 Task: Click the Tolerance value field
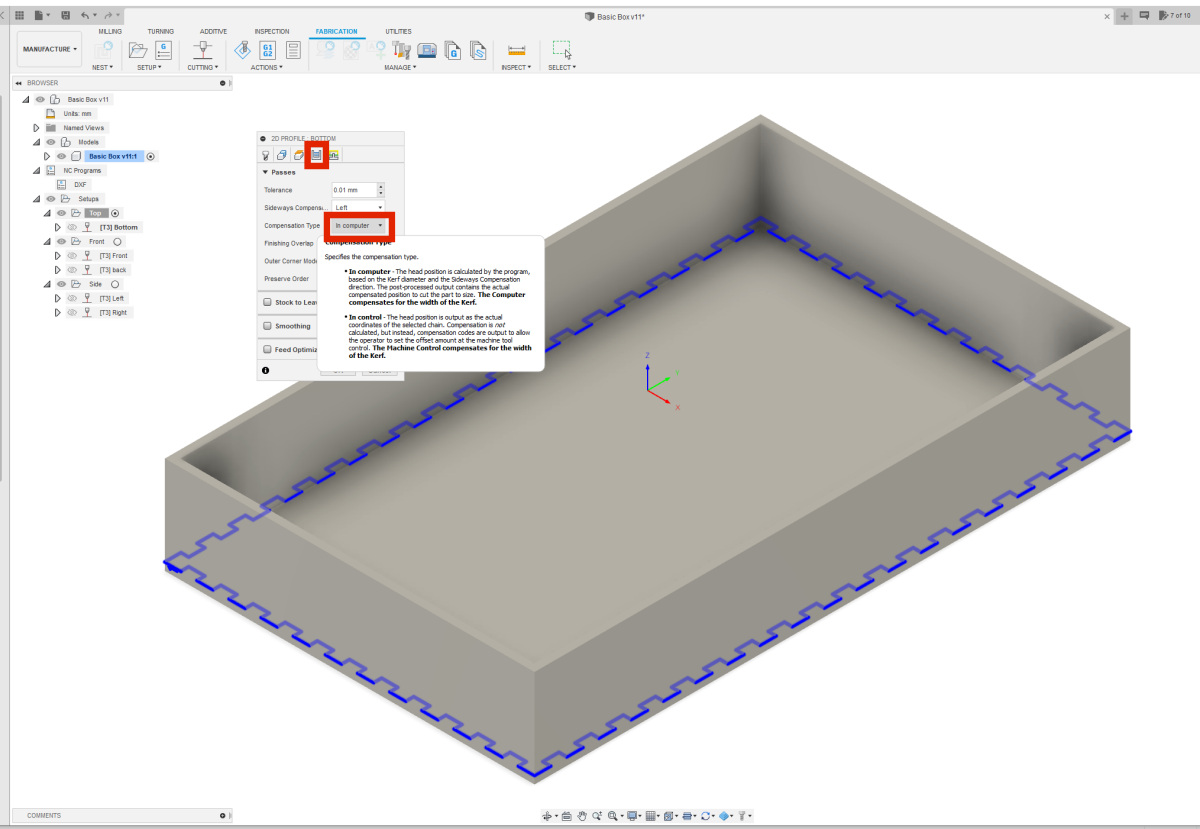point(353,190)
